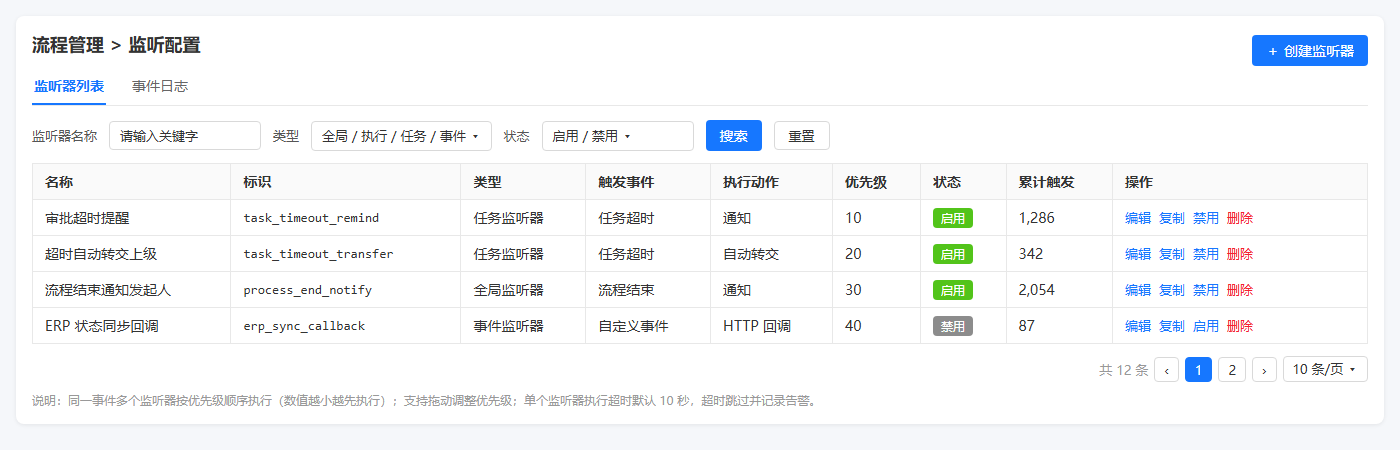
Task: Focus the 监听器名称 keyword input
Action: 185,136
